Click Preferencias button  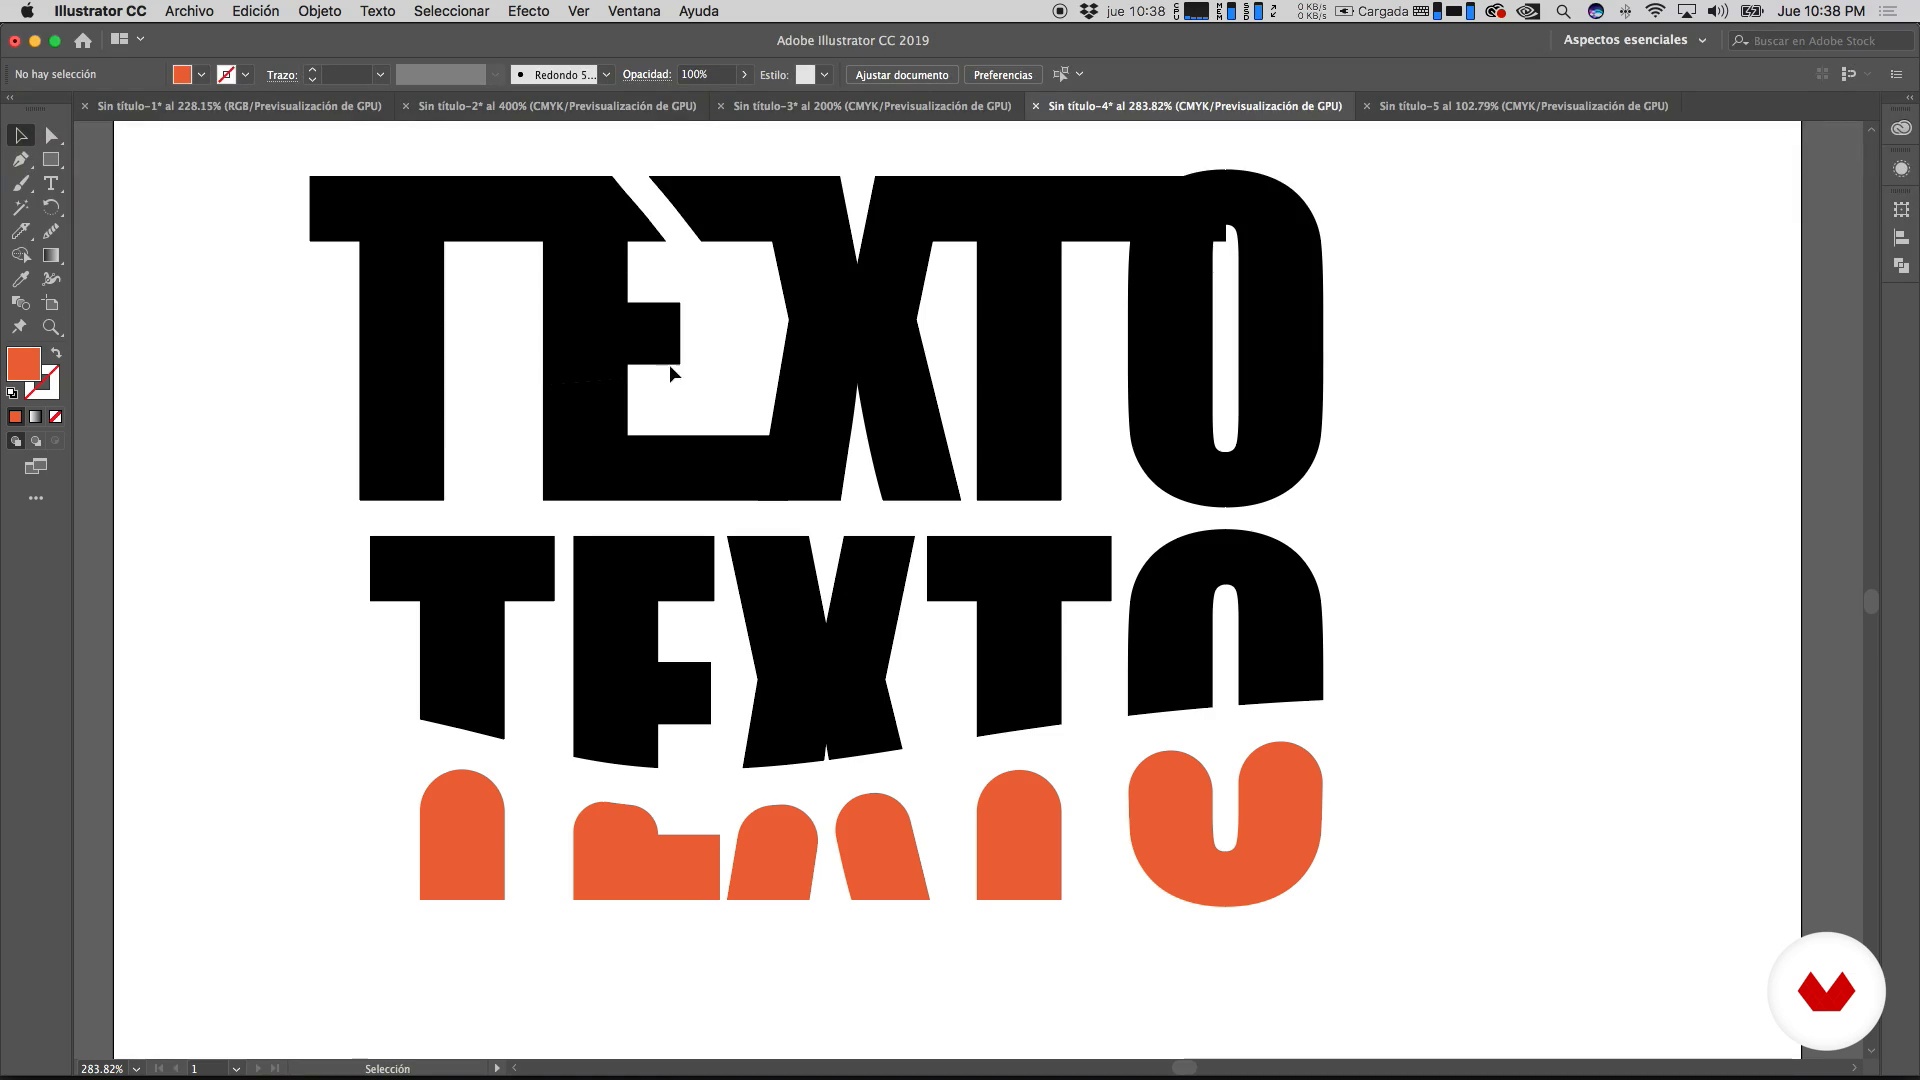pyautogui.click(x=1002, y=75)
